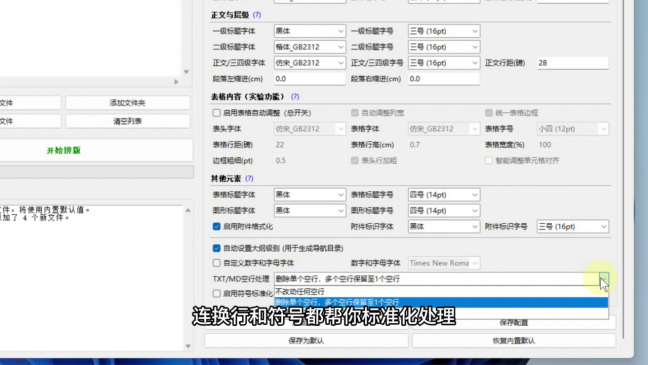Open the 附件标识字号 三号 (16pt) dropdown
Image resolution: width=648 pixels, height=365 pixels.
(572, 227)
